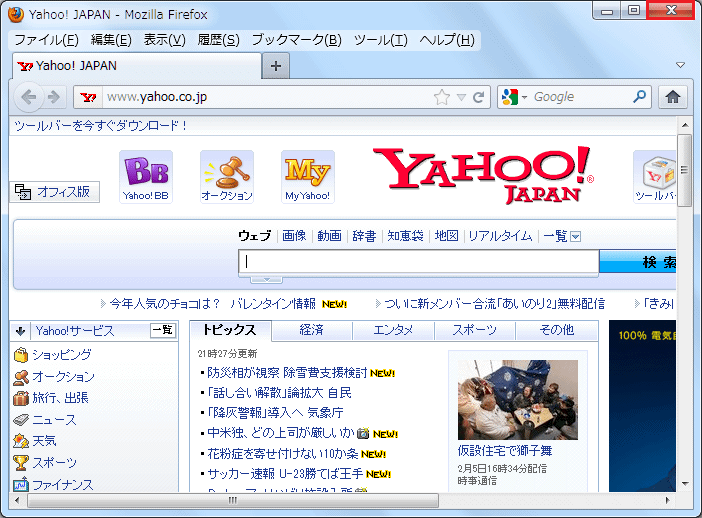
Task: Open headline 防災相が視察 除雪費支援検討
Action: coord(287,372)
